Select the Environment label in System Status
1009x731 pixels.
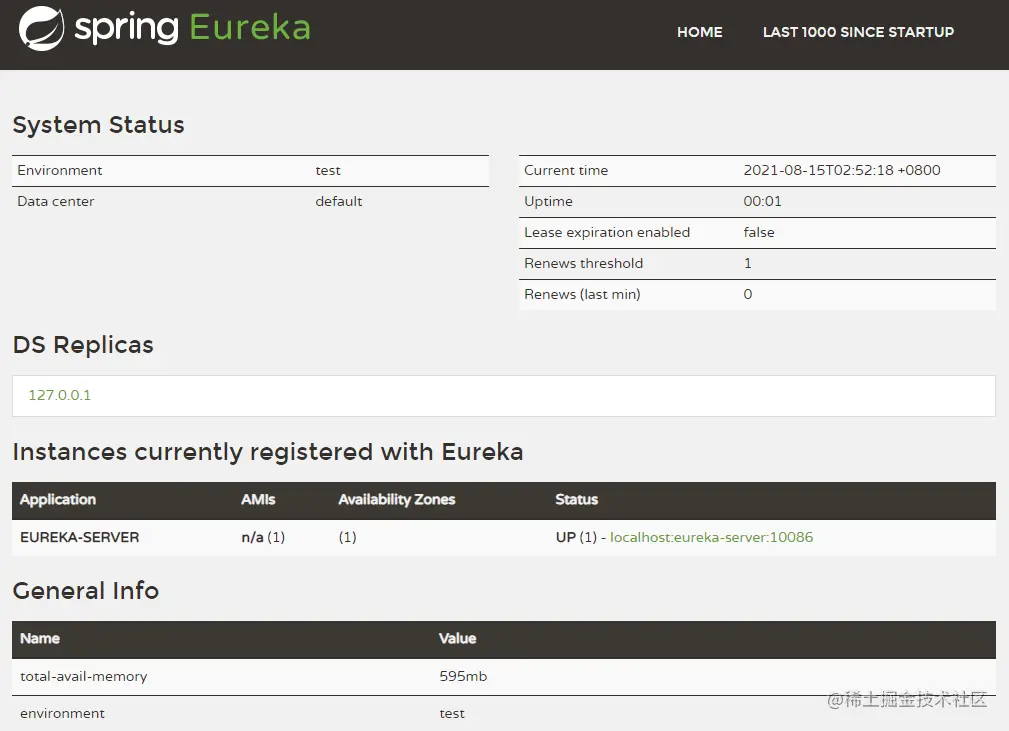[60, 171]
